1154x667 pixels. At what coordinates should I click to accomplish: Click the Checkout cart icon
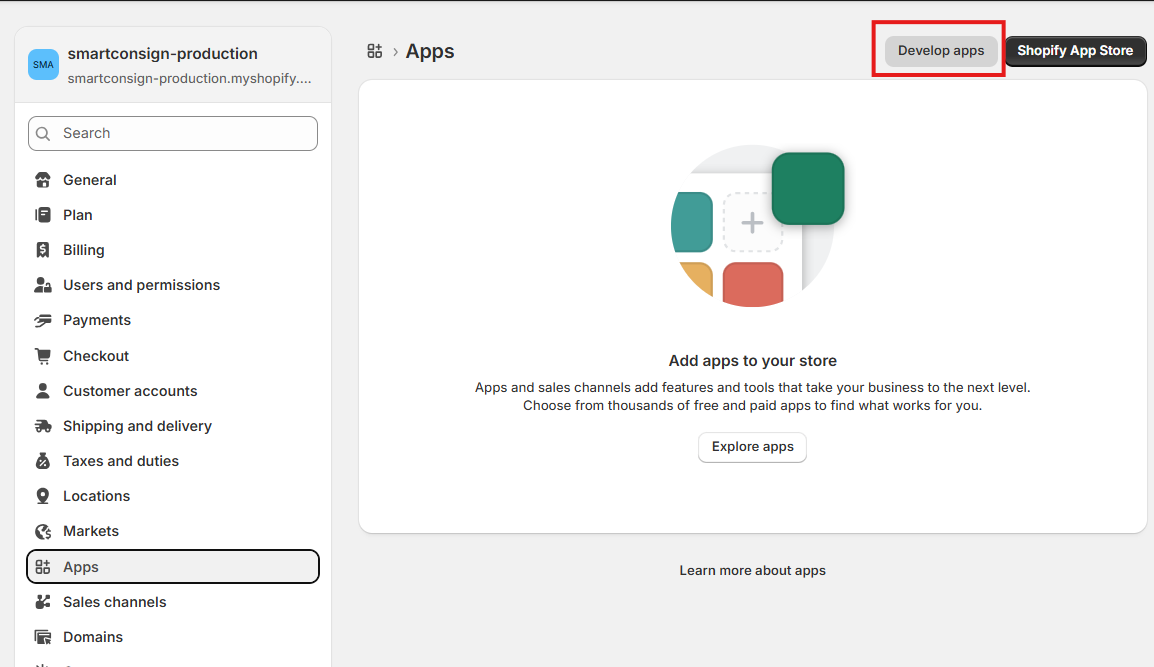point(43,356)
